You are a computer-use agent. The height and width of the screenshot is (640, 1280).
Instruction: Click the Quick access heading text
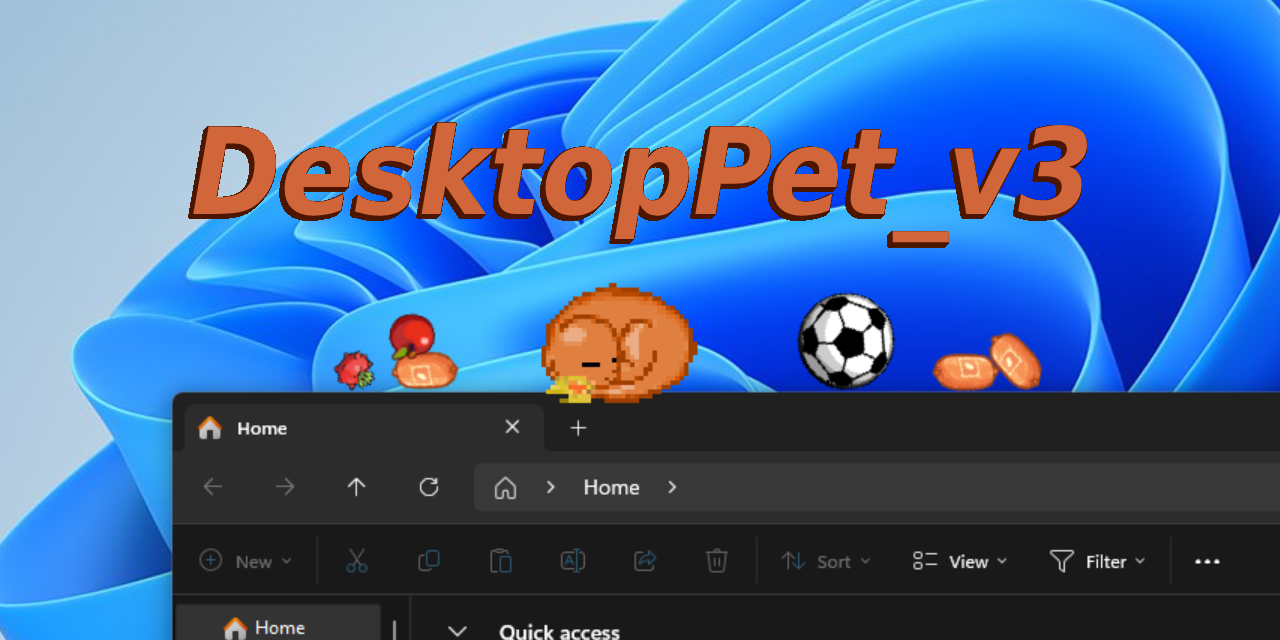pyautogui.click(x=559, y=631)
